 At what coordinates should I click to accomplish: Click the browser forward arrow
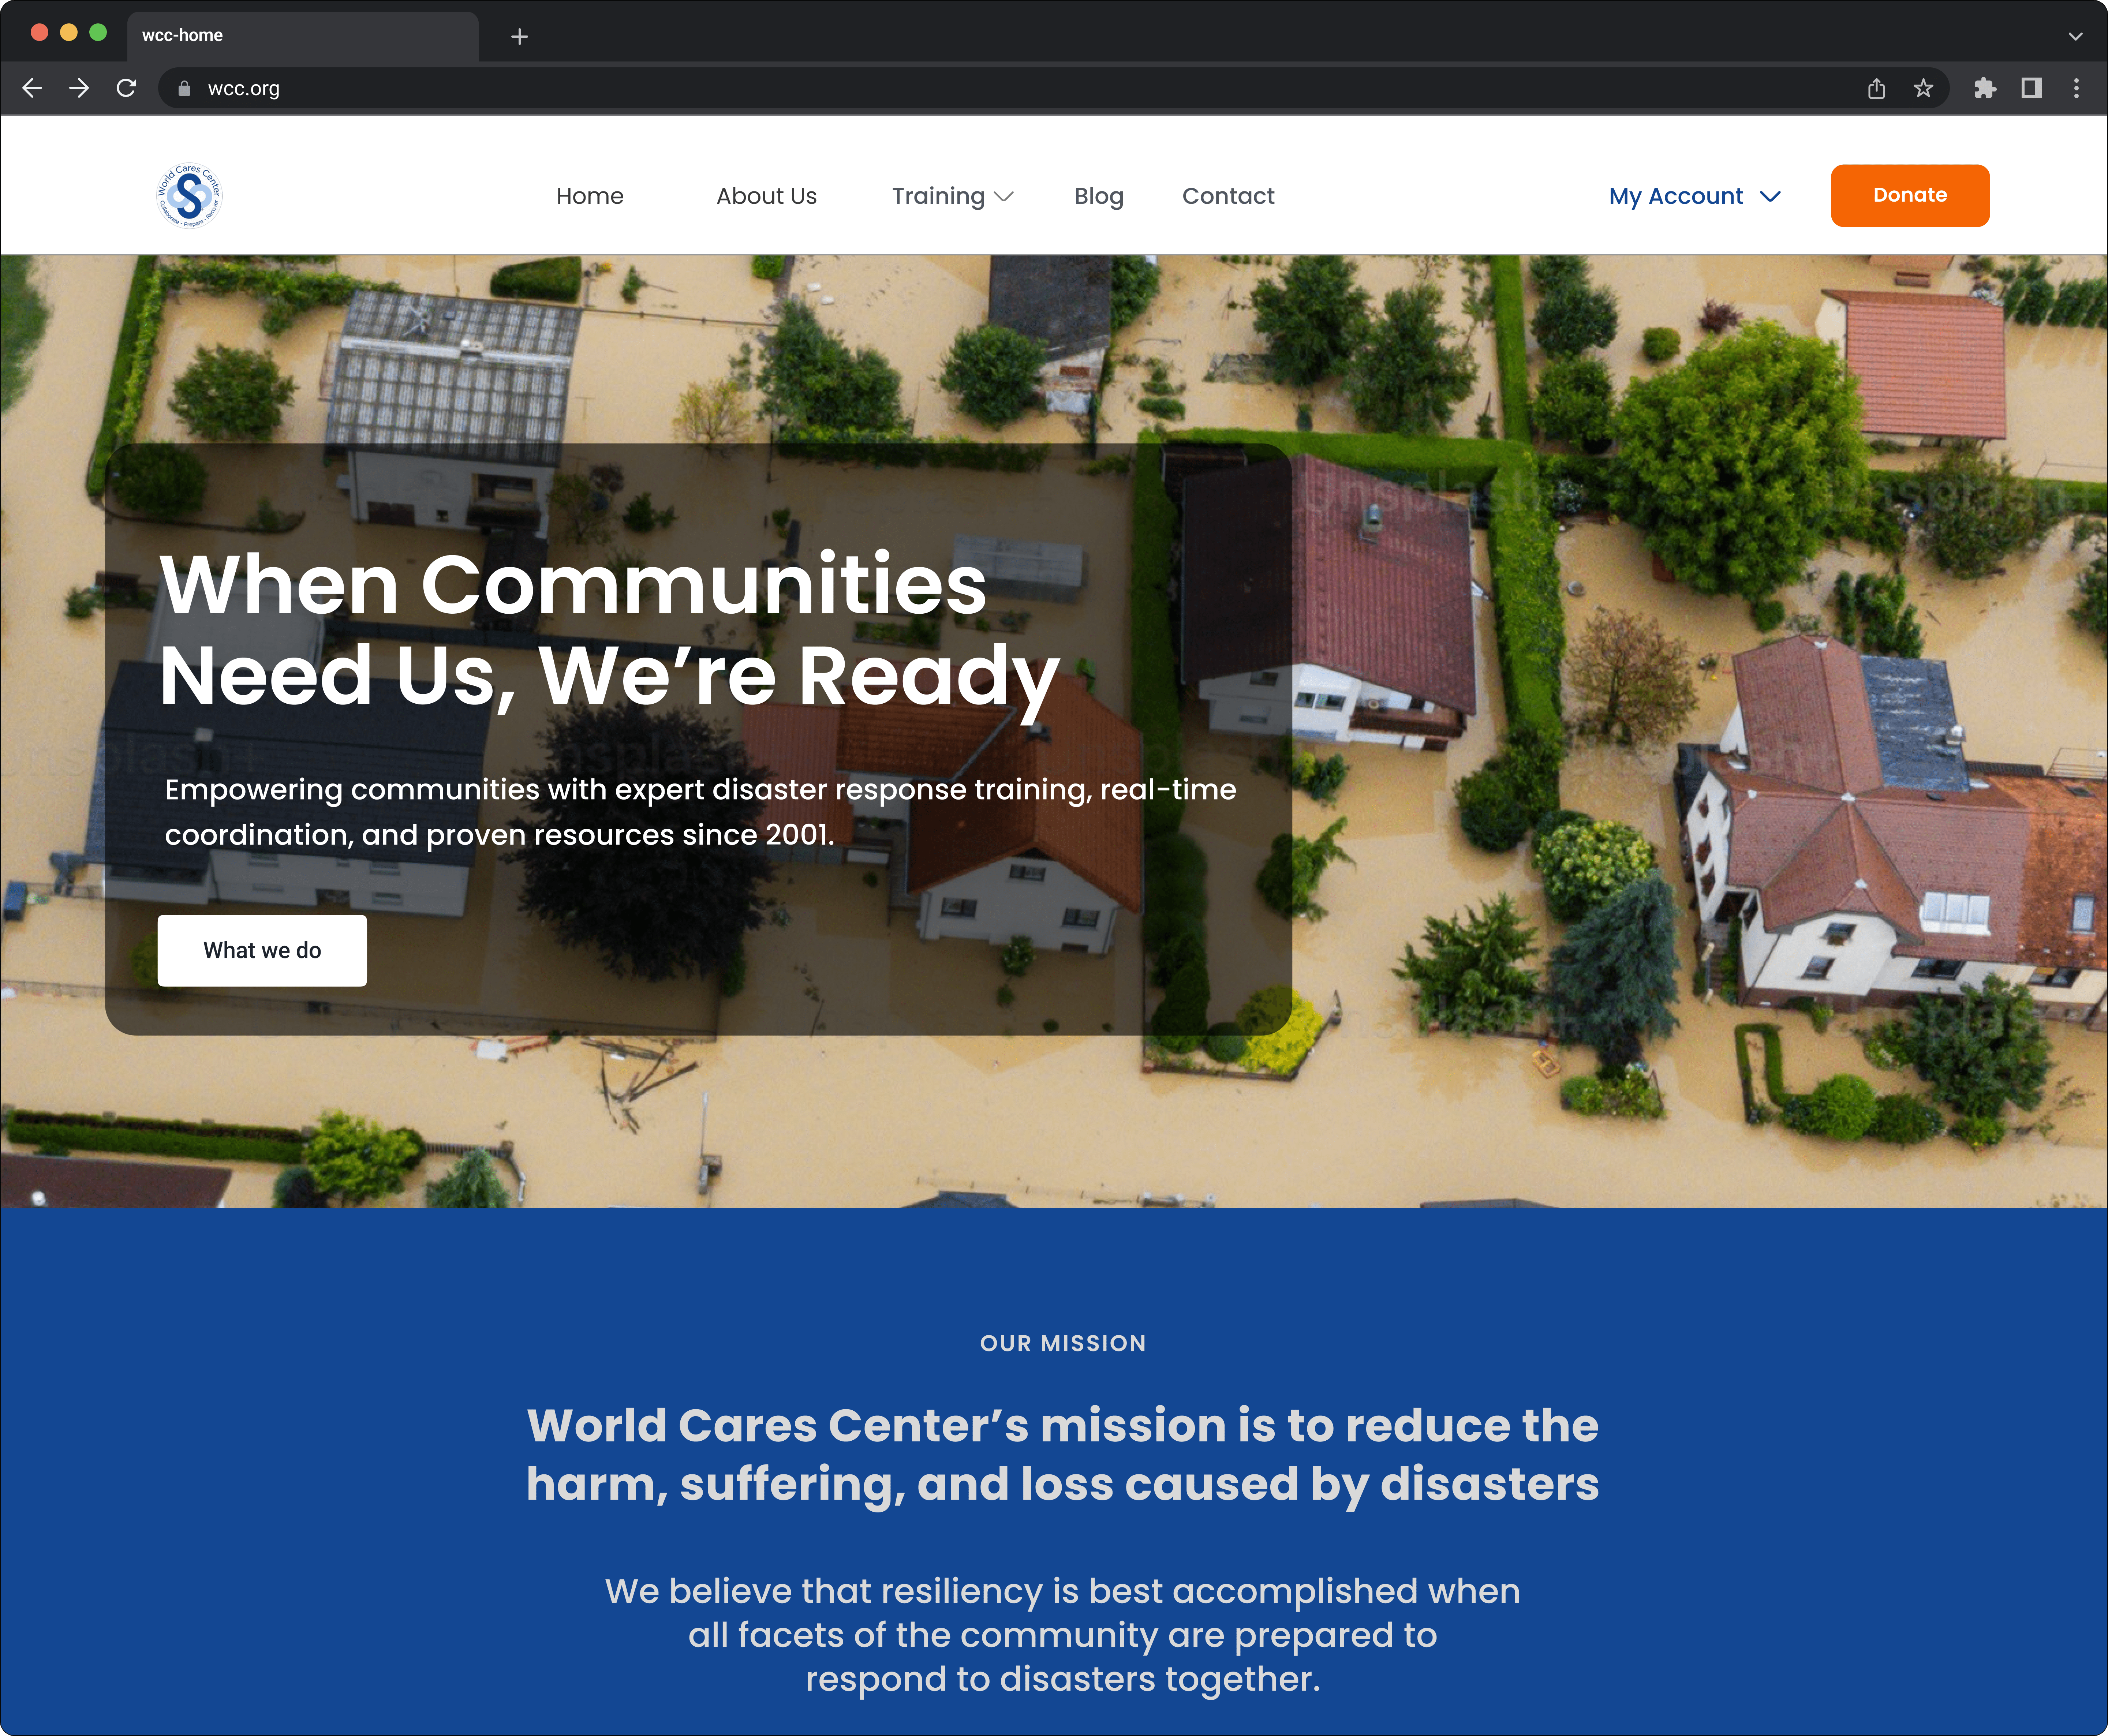pos(79,88)
